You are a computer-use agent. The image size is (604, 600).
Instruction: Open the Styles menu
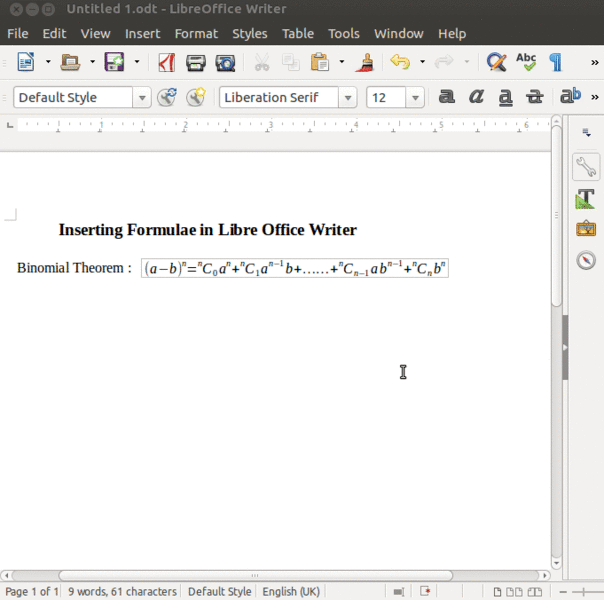(250, 34)
